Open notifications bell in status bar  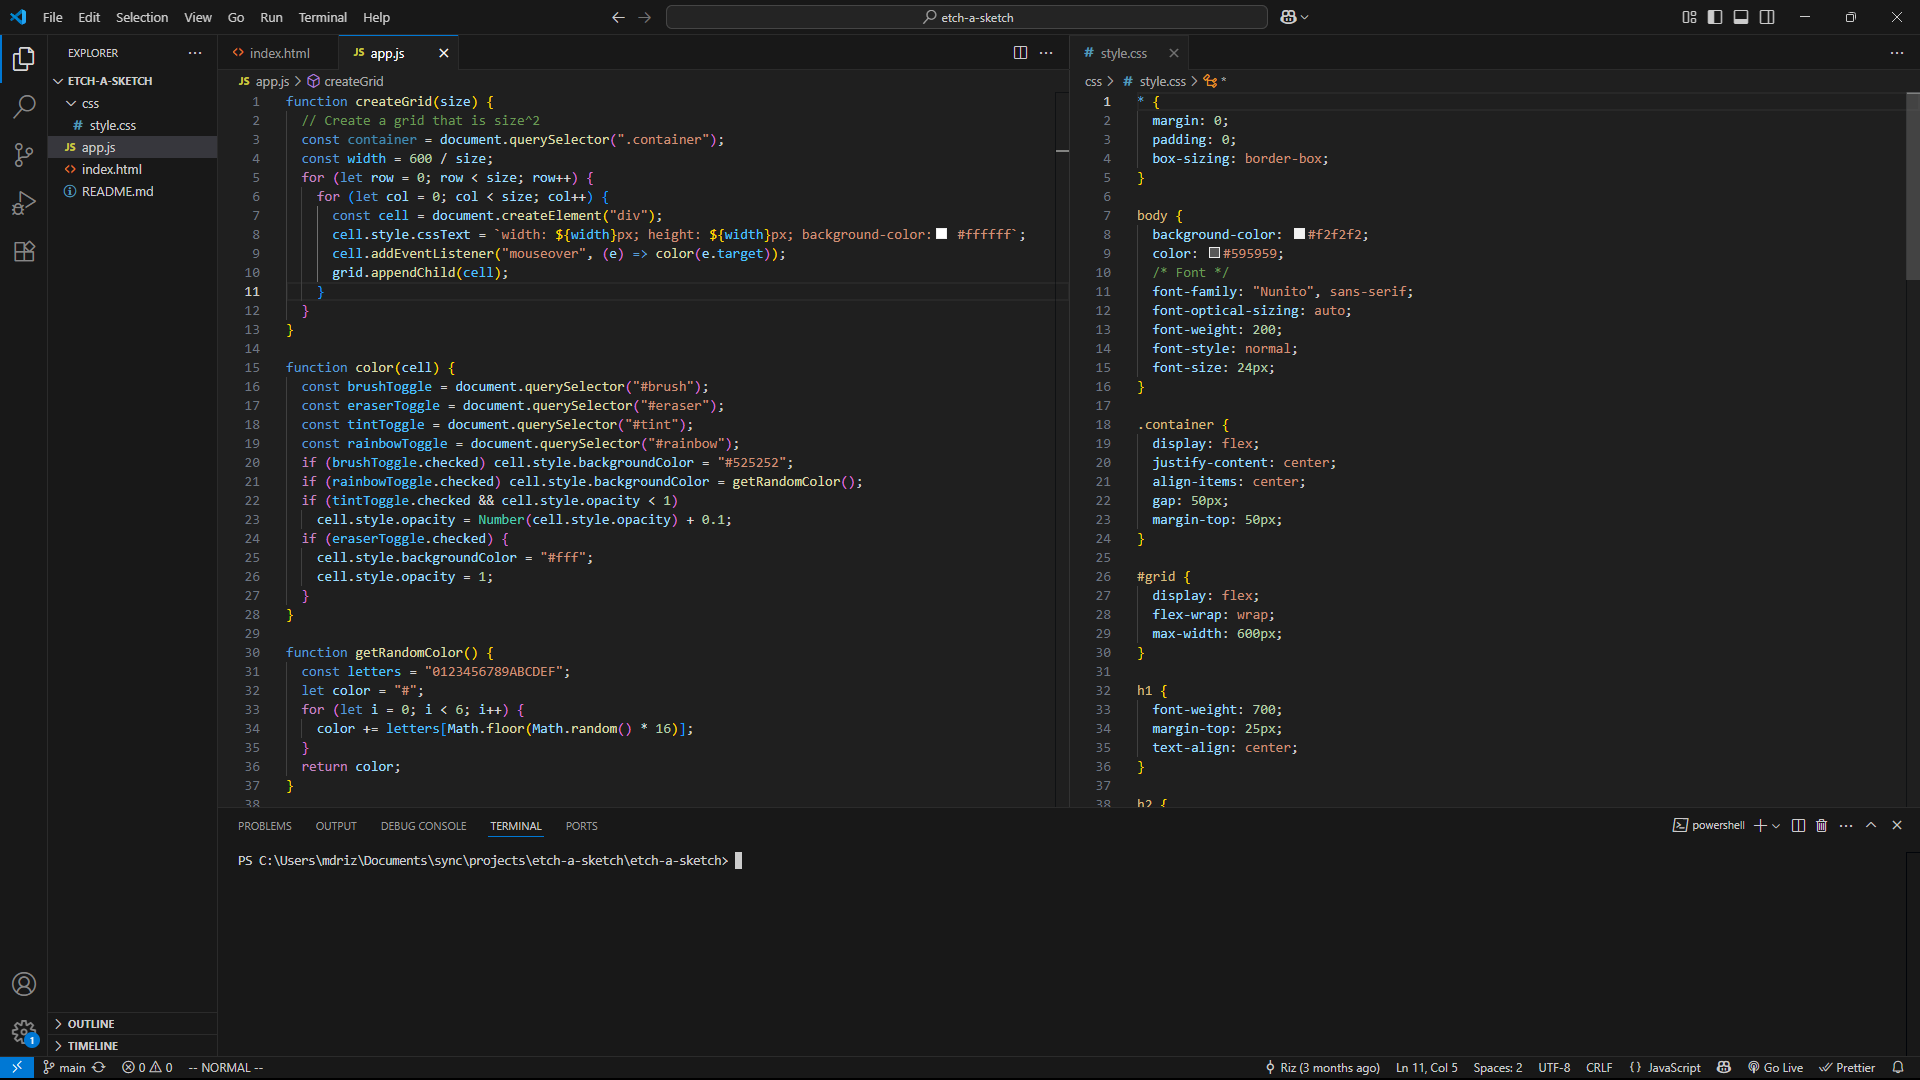(1897, 1067)
